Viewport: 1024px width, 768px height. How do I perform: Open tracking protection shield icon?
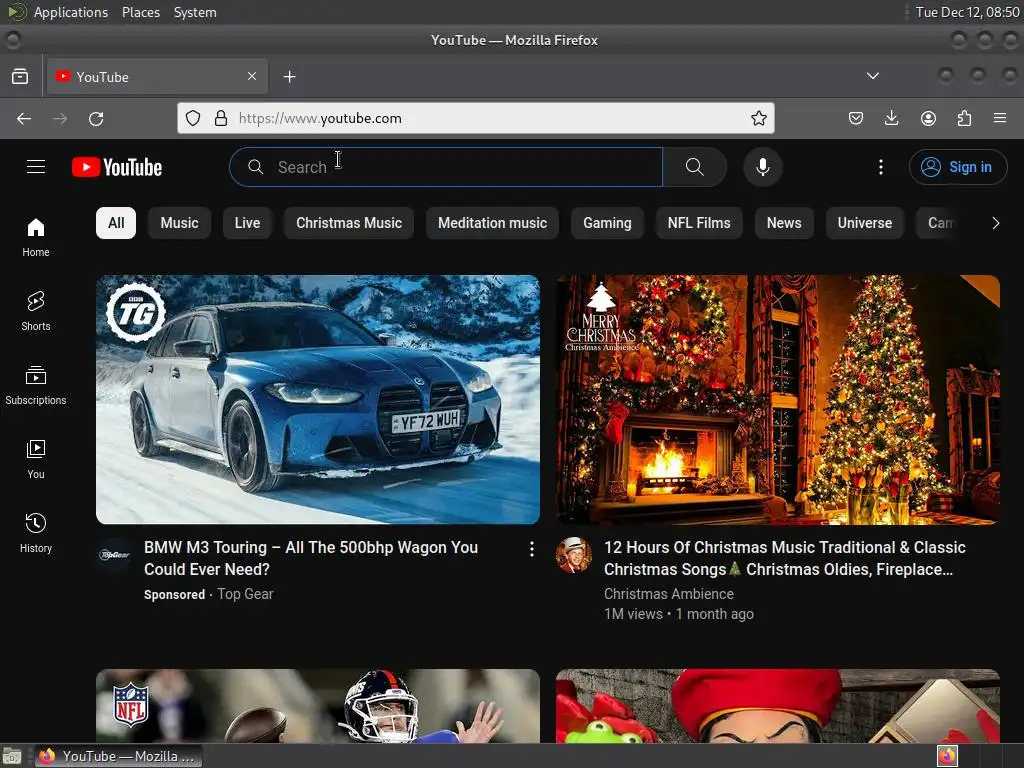193,118
